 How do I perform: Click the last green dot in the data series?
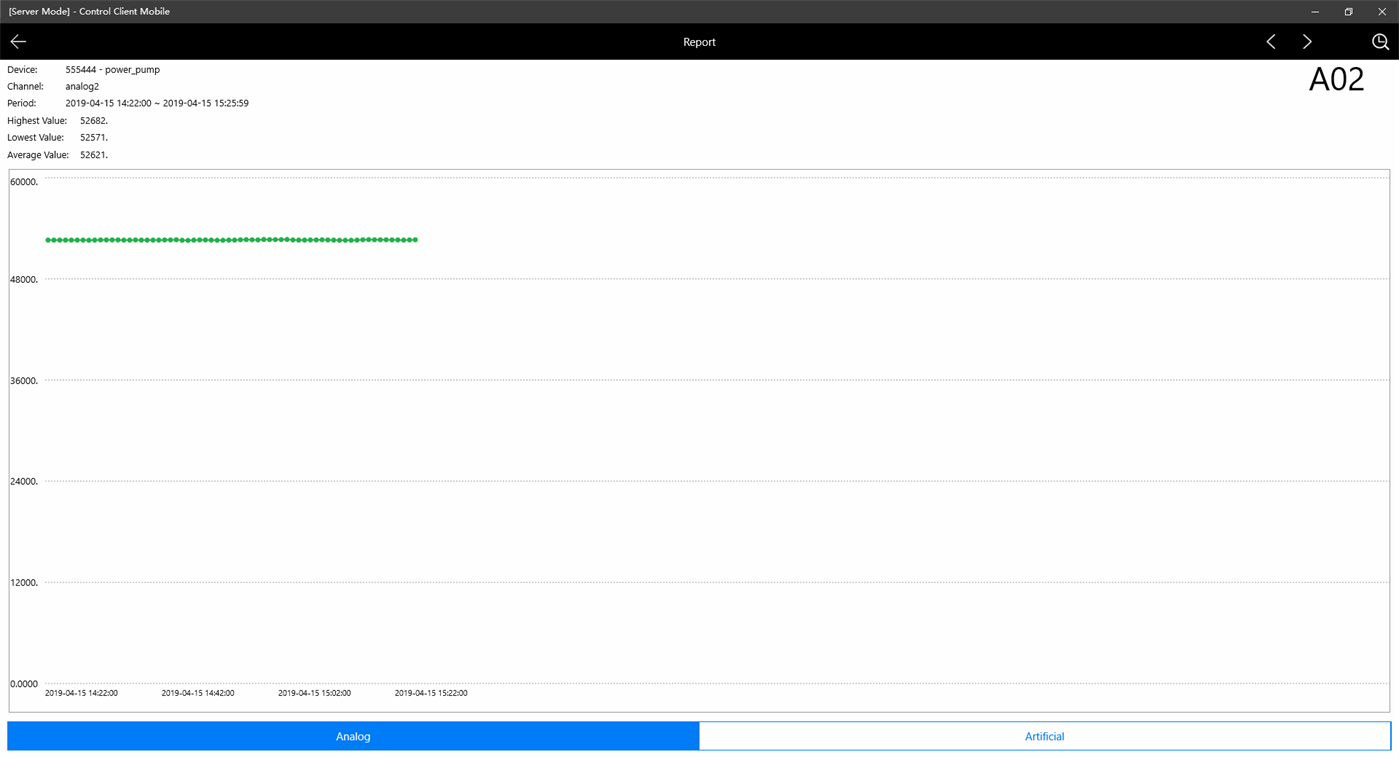click(x=416, y=239)
